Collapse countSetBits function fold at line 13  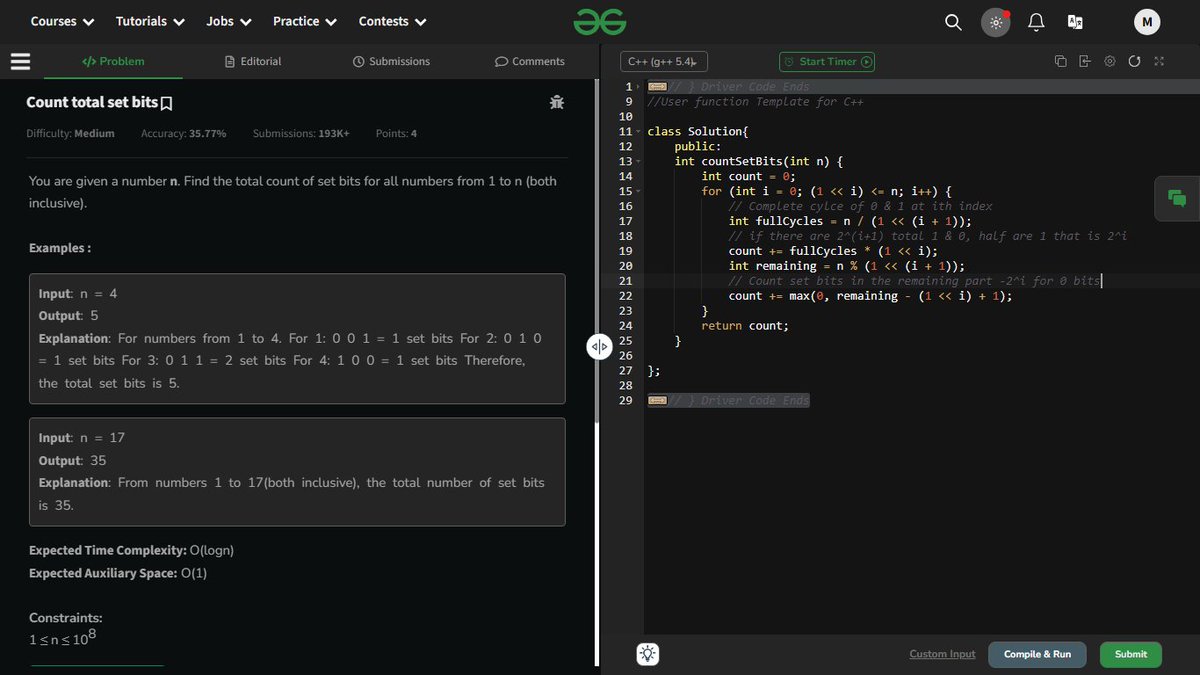click(639, 162)
